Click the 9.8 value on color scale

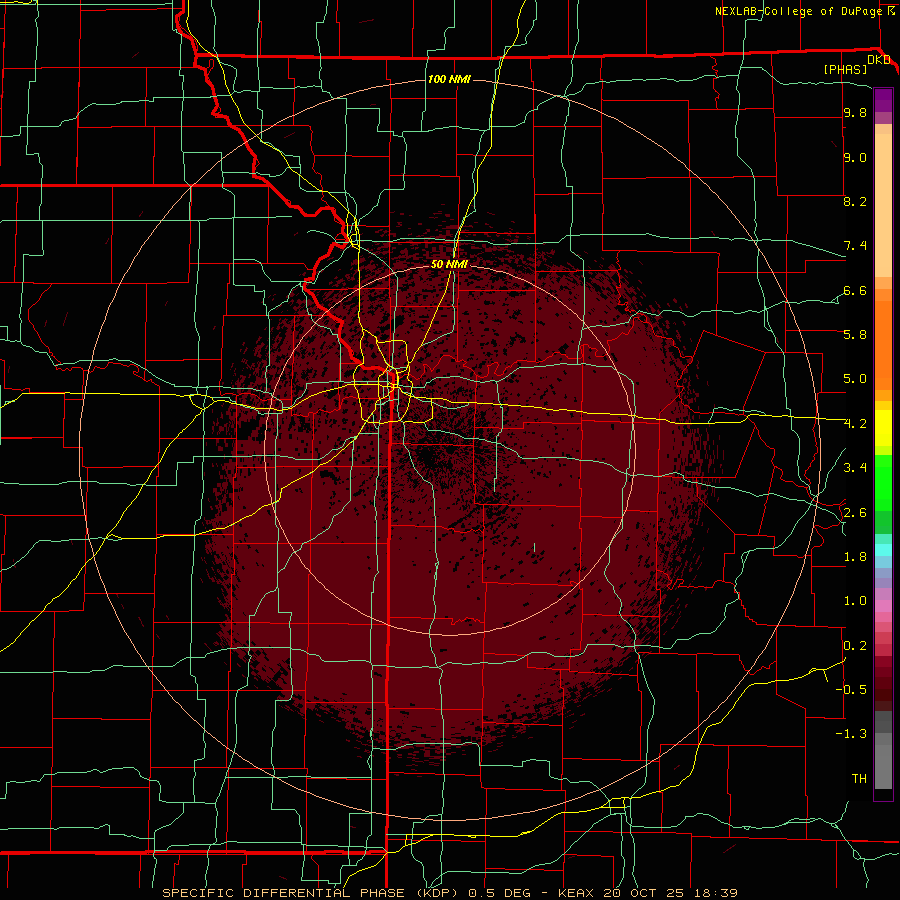(855, 112)
